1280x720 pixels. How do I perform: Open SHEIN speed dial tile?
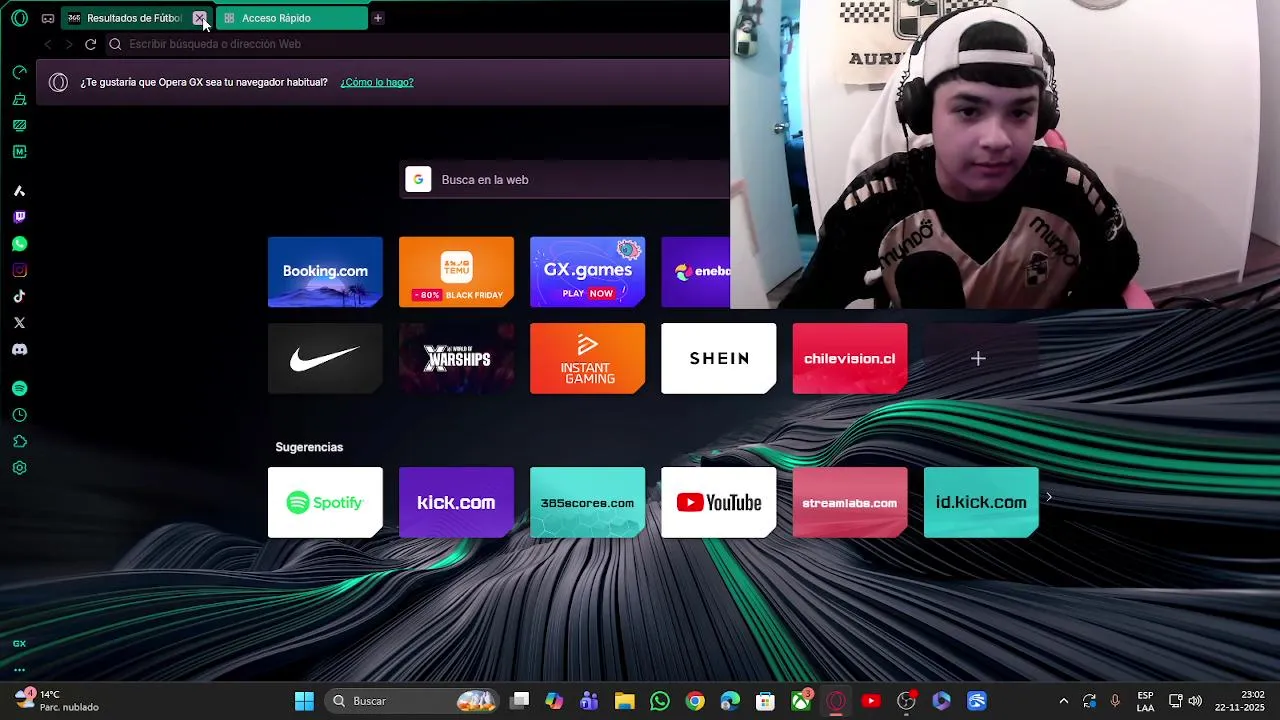click(x=719, y=358)
